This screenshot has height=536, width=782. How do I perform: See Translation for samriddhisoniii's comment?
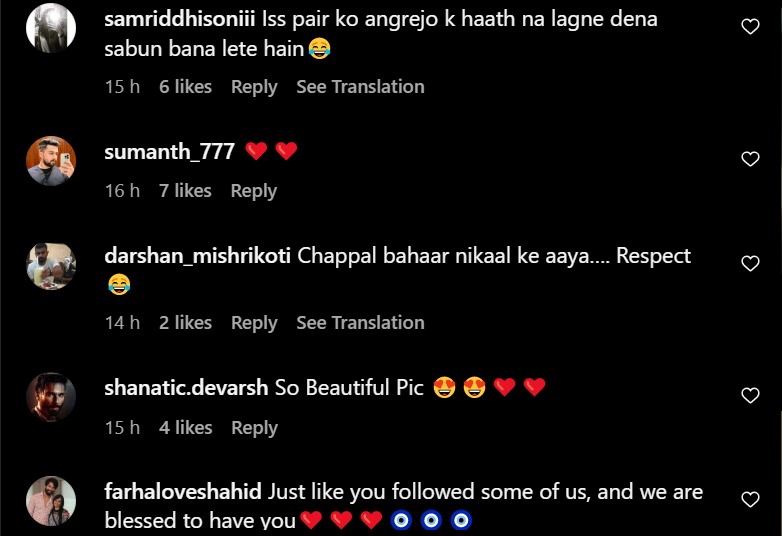[x=361, y=87]
